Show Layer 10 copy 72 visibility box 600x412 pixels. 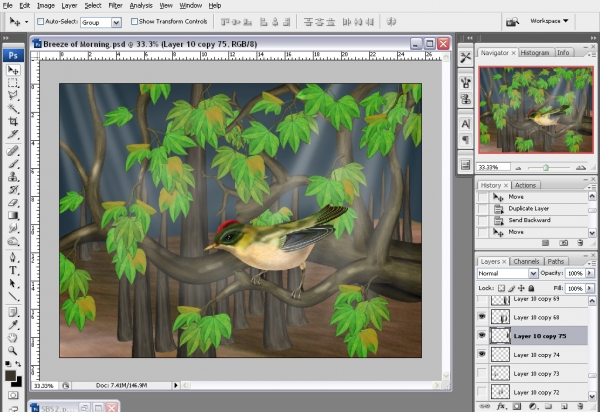point(482,392)
